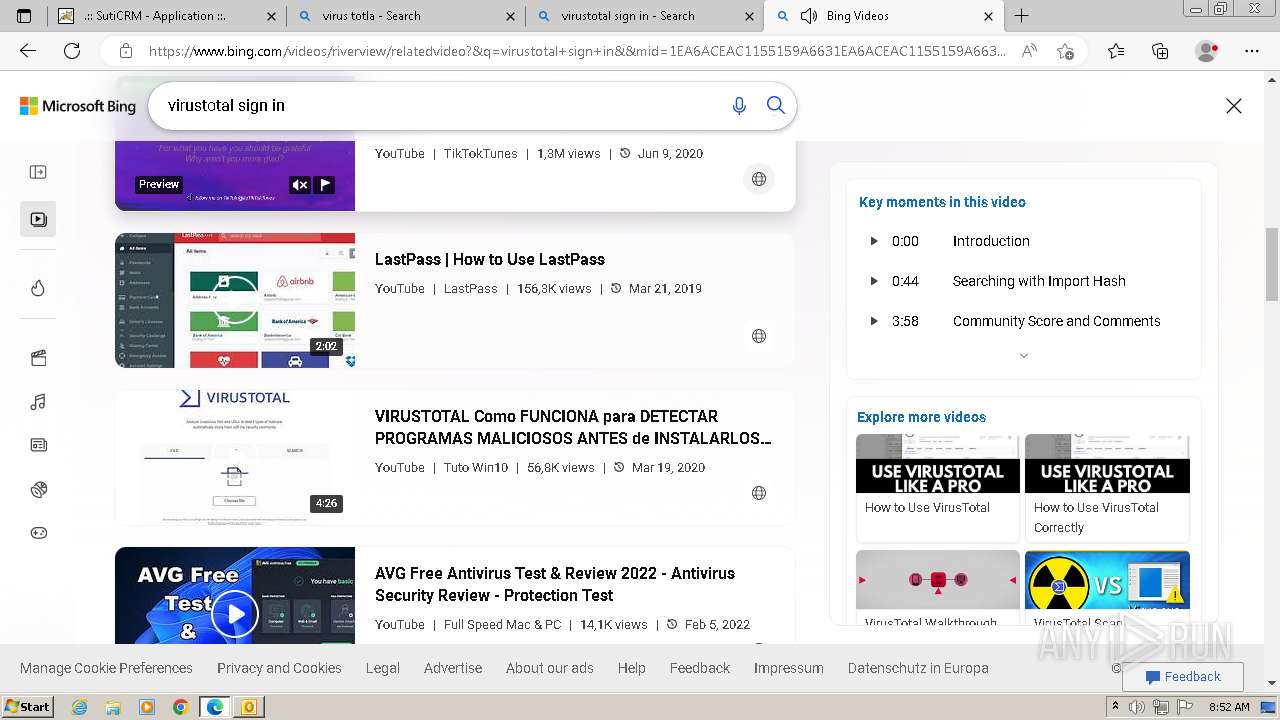Go back with browser back arrow
Image resolution: width=1280 pixels, height=720 pixels.
(x=28, y=51)
